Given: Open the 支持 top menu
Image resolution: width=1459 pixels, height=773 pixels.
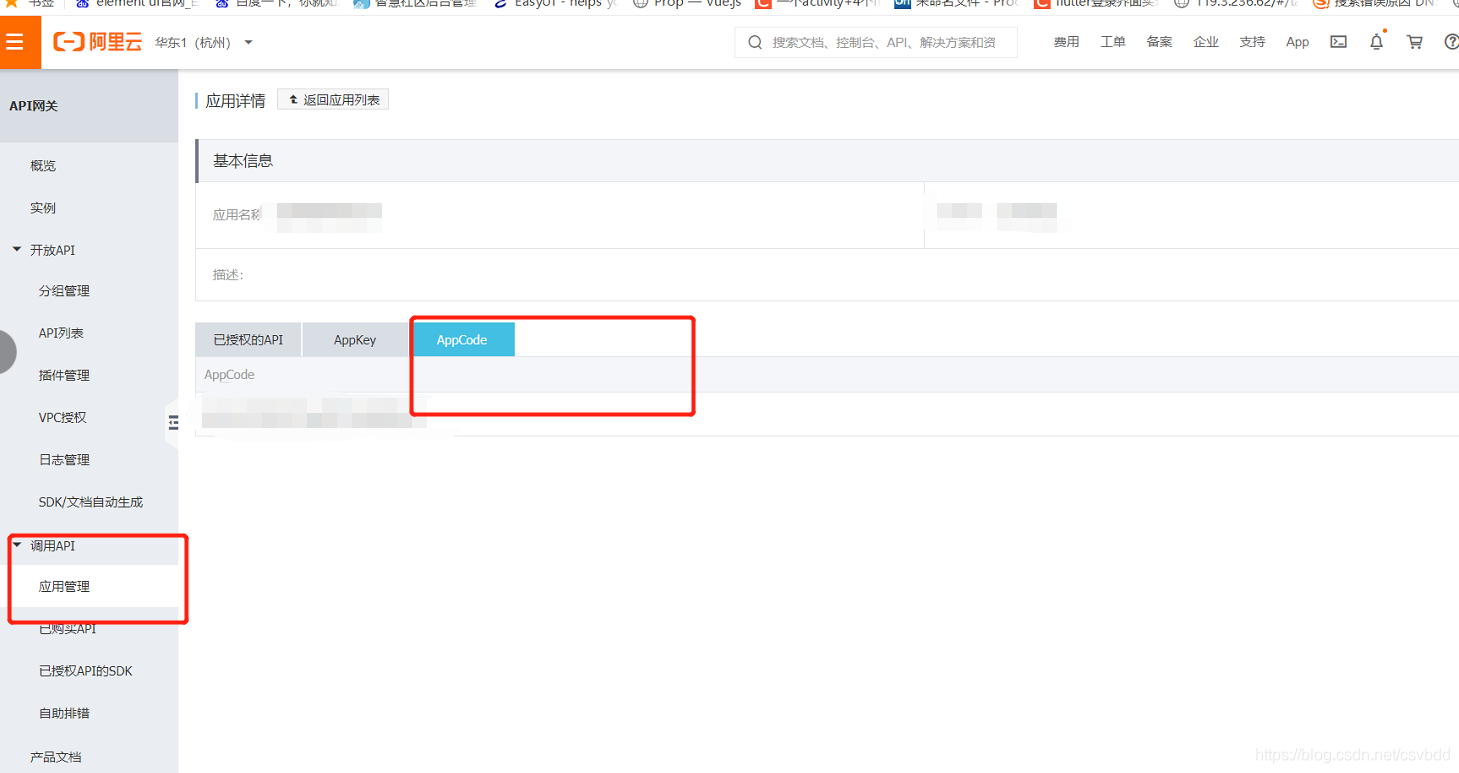Looking at the screenshot, I should pyautogui.click(x=1252, y=42).
